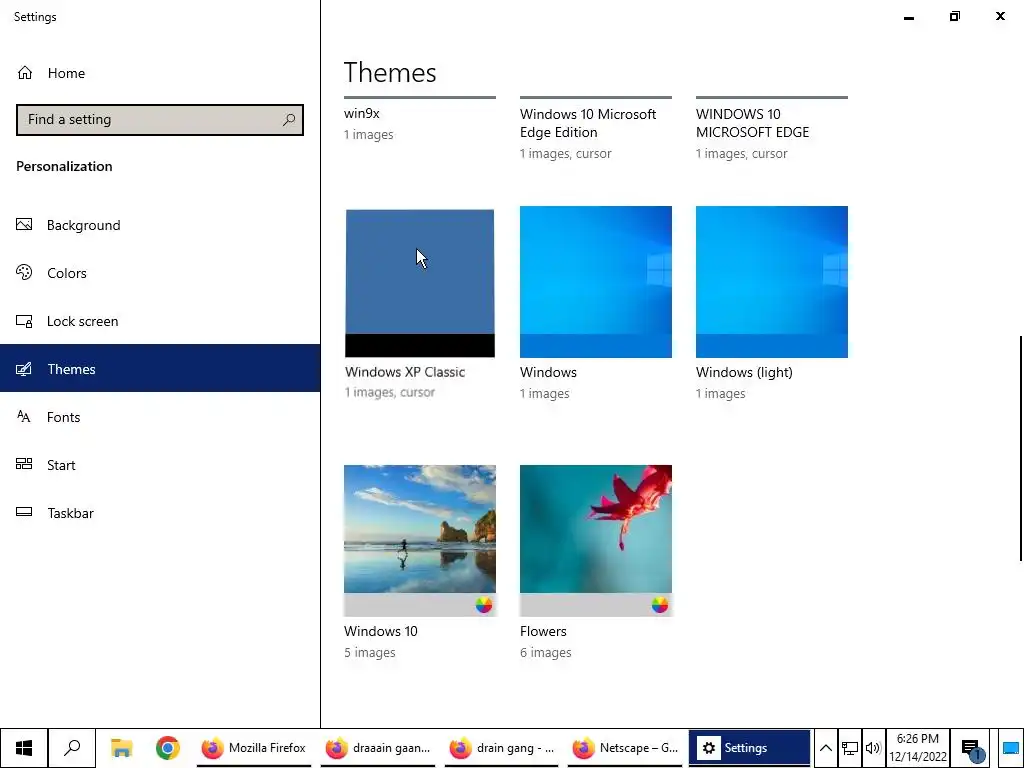
Task: Click the Lock screen icon
Action: (x=24, y=321)
